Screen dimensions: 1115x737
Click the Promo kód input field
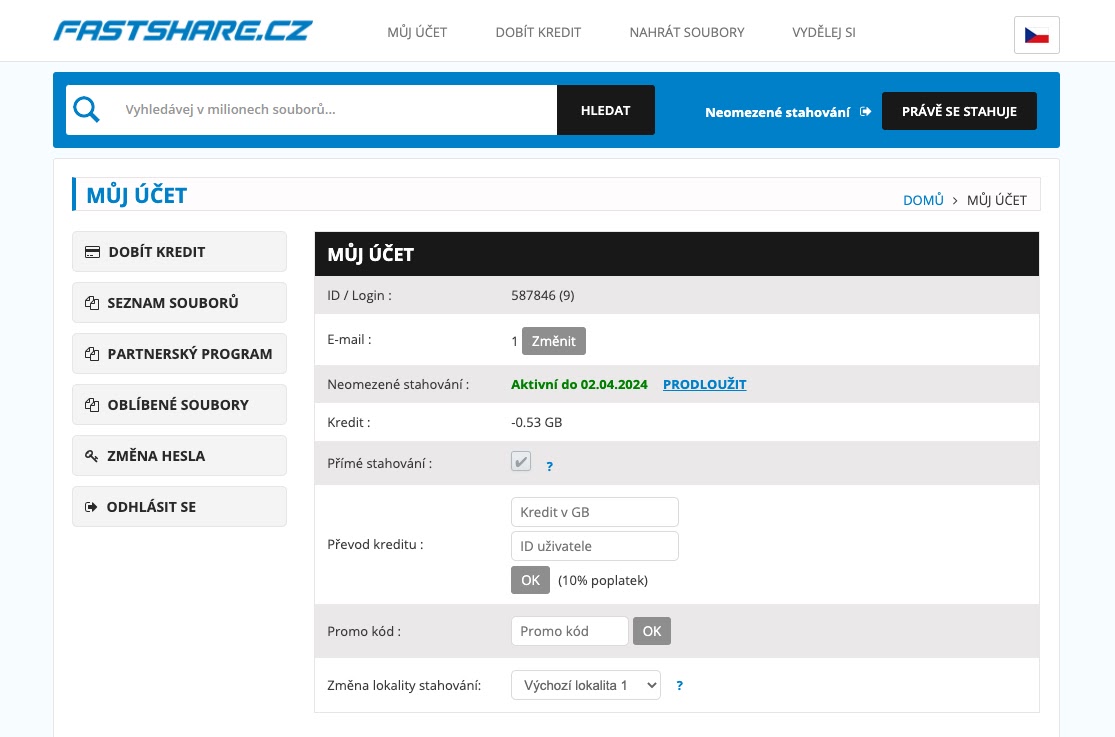(x=569, y=631)
